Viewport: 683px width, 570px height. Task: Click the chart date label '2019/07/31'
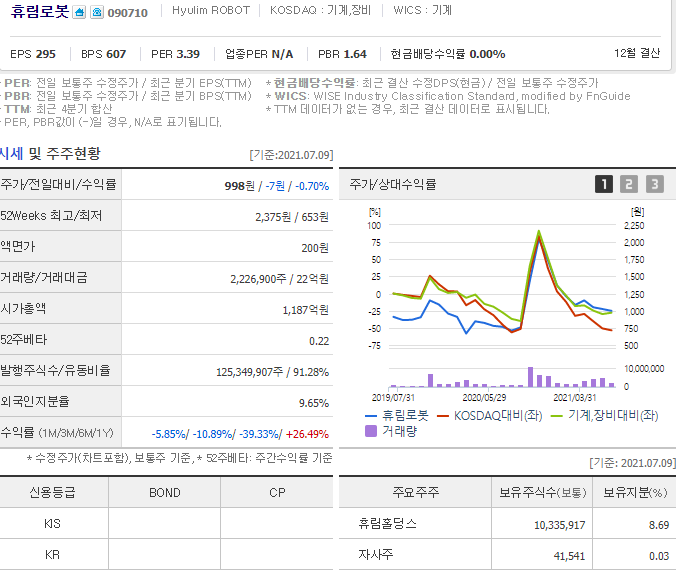point(393,398)
